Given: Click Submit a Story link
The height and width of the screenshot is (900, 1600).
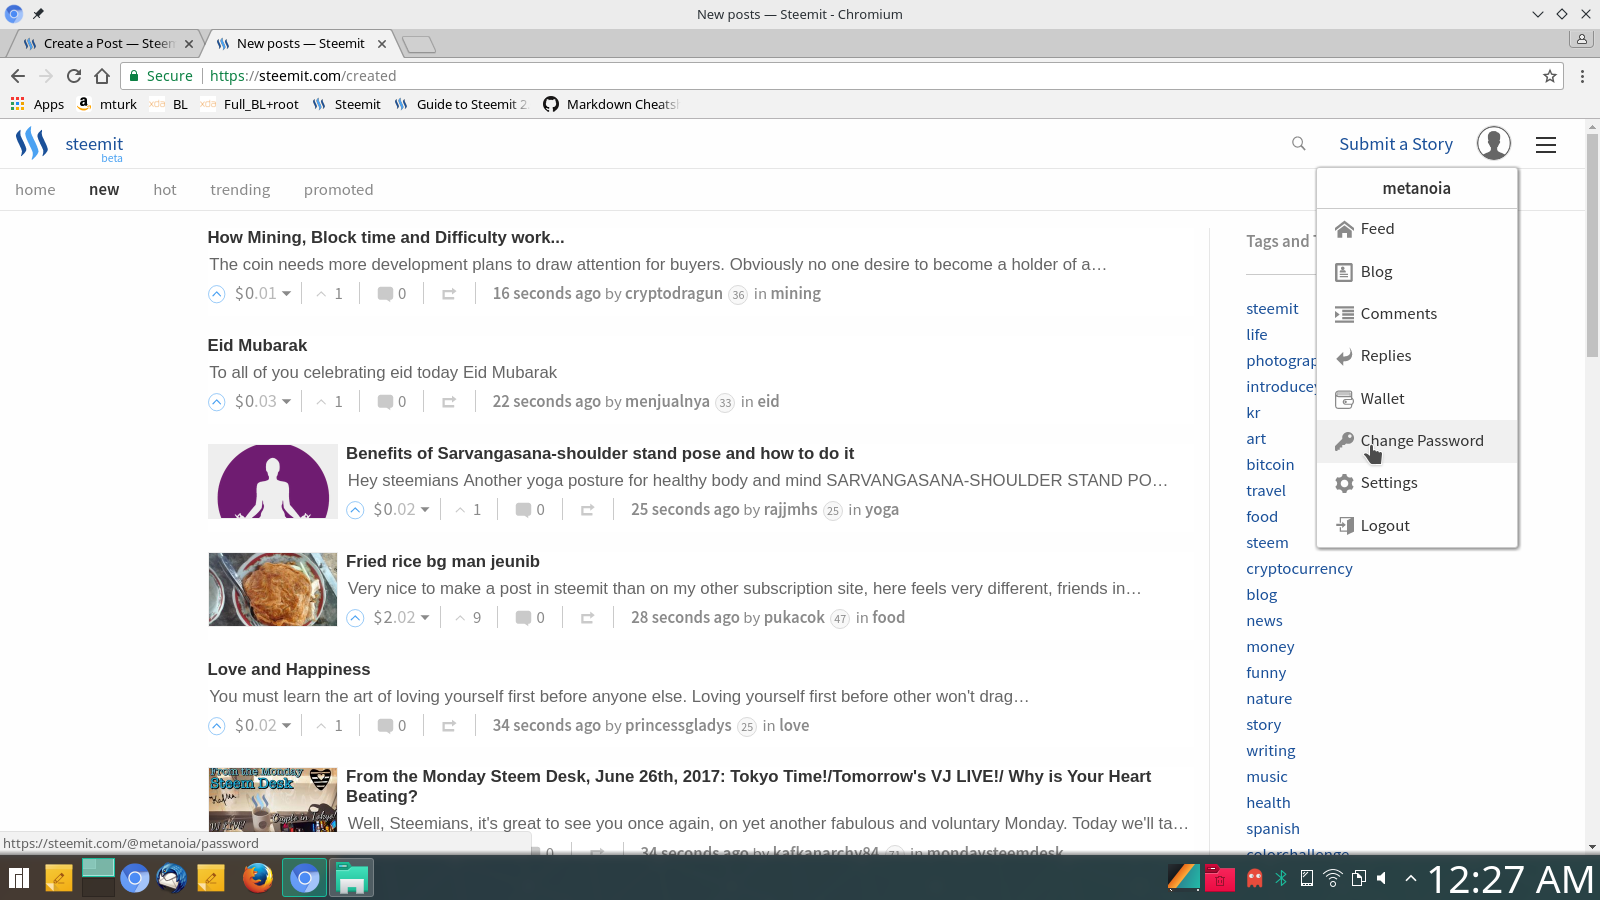Looking at the screenshot, I should click(1396, 144).
